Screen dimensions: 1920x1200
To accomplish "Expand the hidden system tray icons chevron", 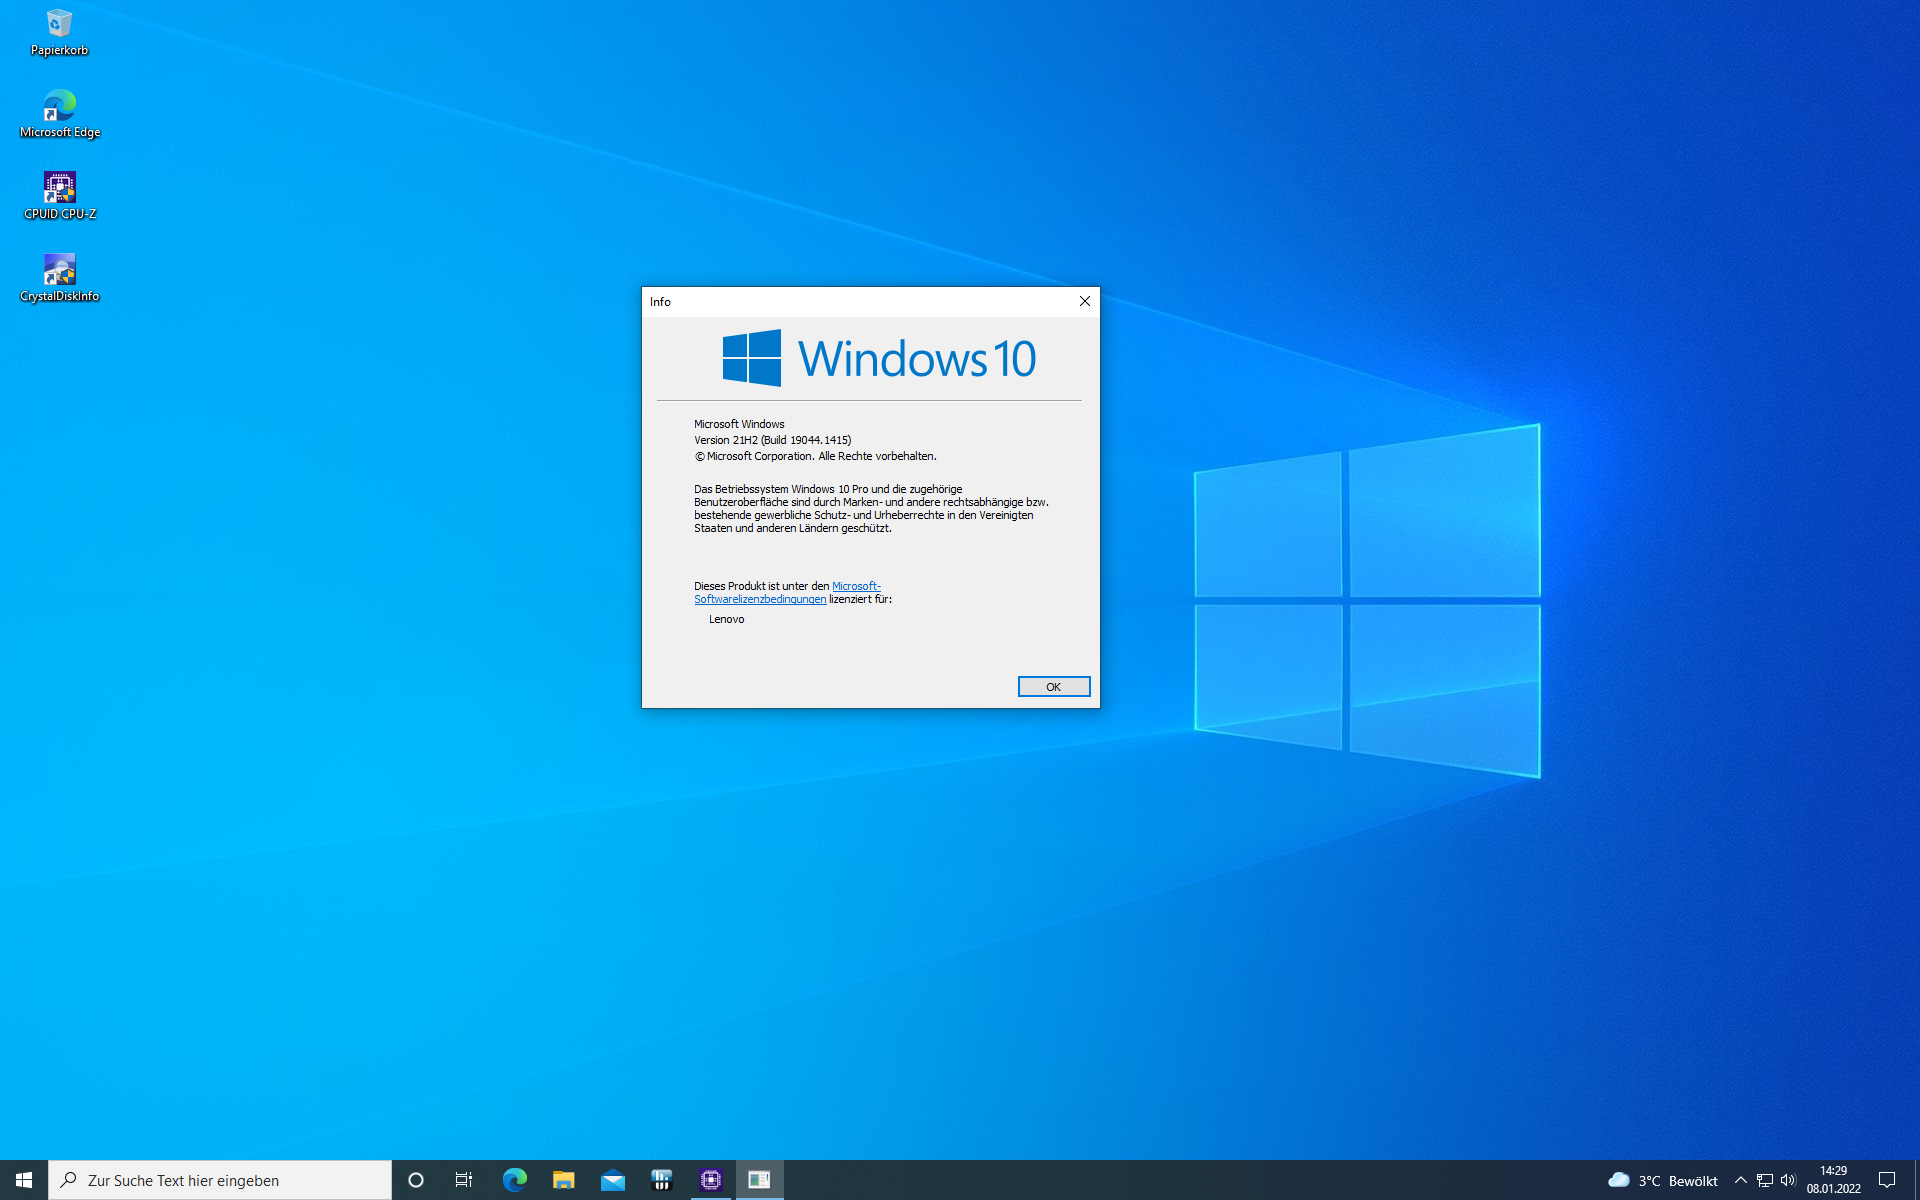I will click(x=1740, y=1180).
